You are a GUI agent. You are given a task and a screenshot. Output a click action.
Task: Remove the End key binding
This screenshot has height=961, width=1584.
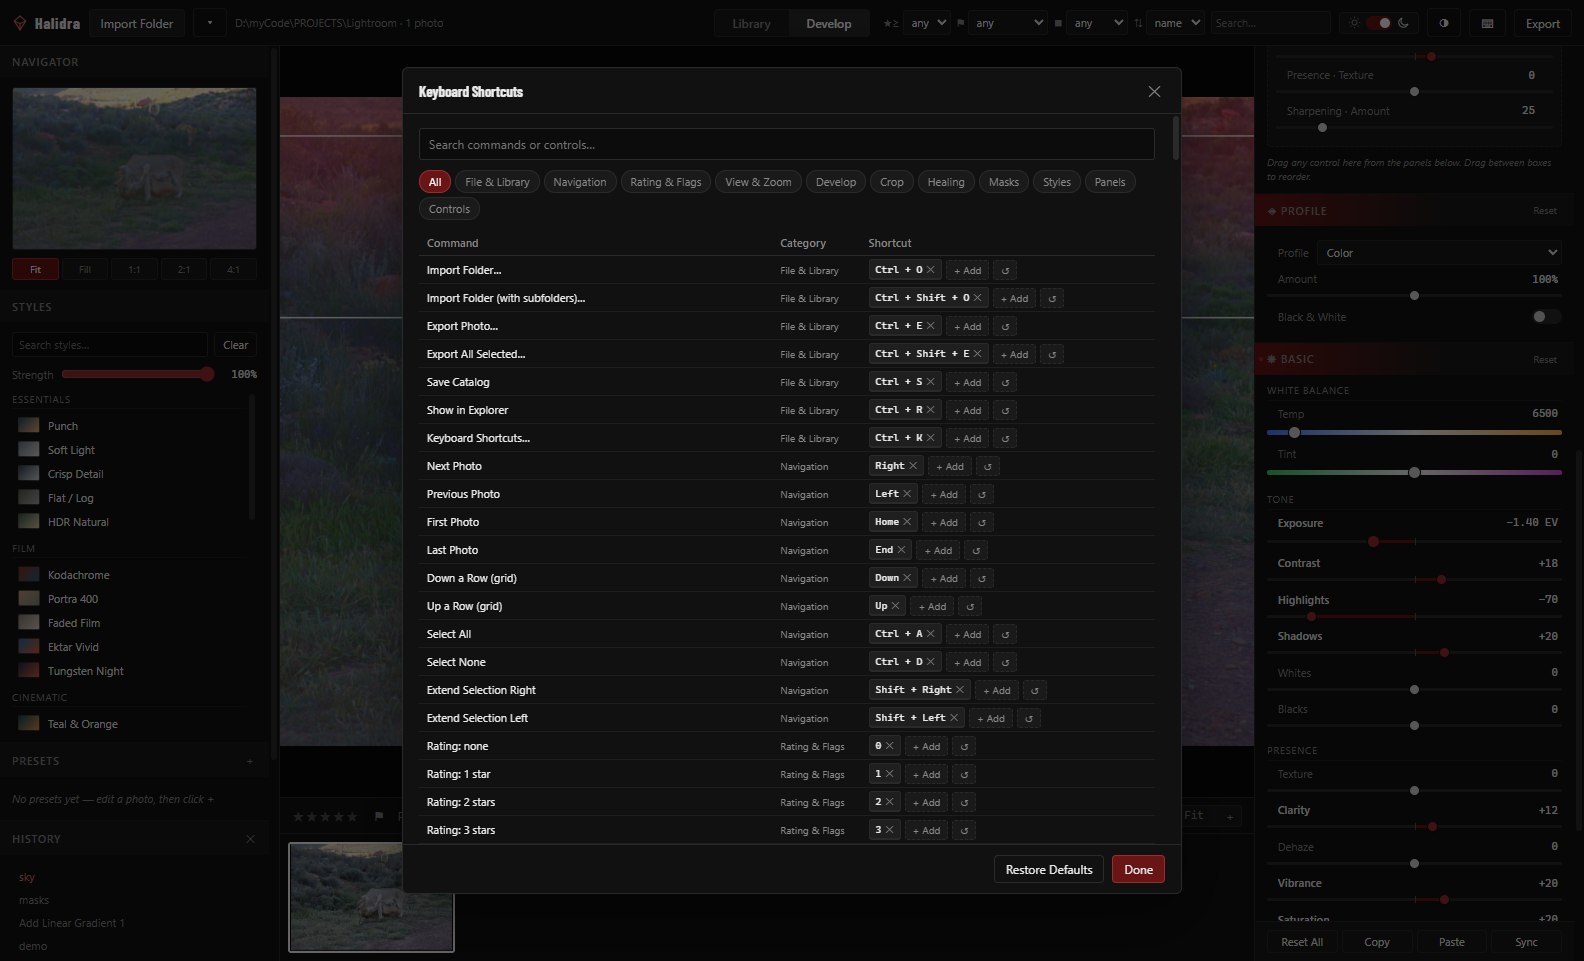tap(901, 550)
